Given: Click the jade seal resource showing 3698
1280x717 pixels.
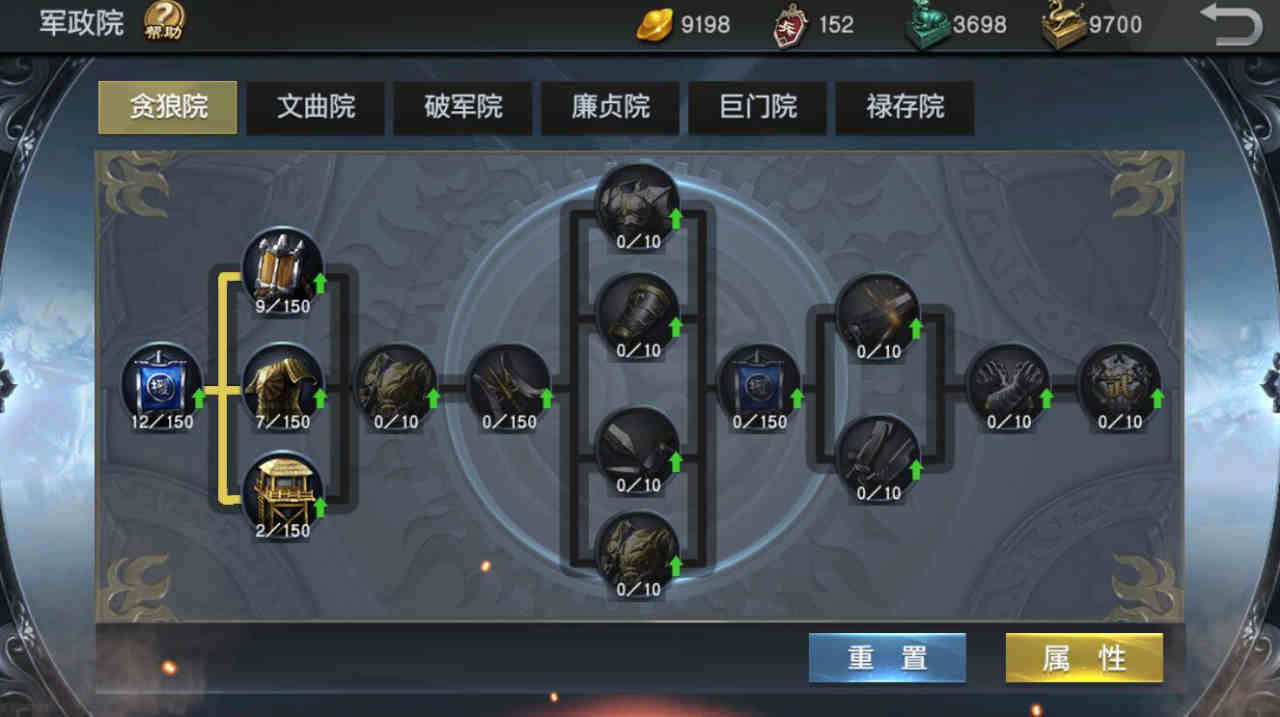Looking at the screenshot, I should coord(955,25).
